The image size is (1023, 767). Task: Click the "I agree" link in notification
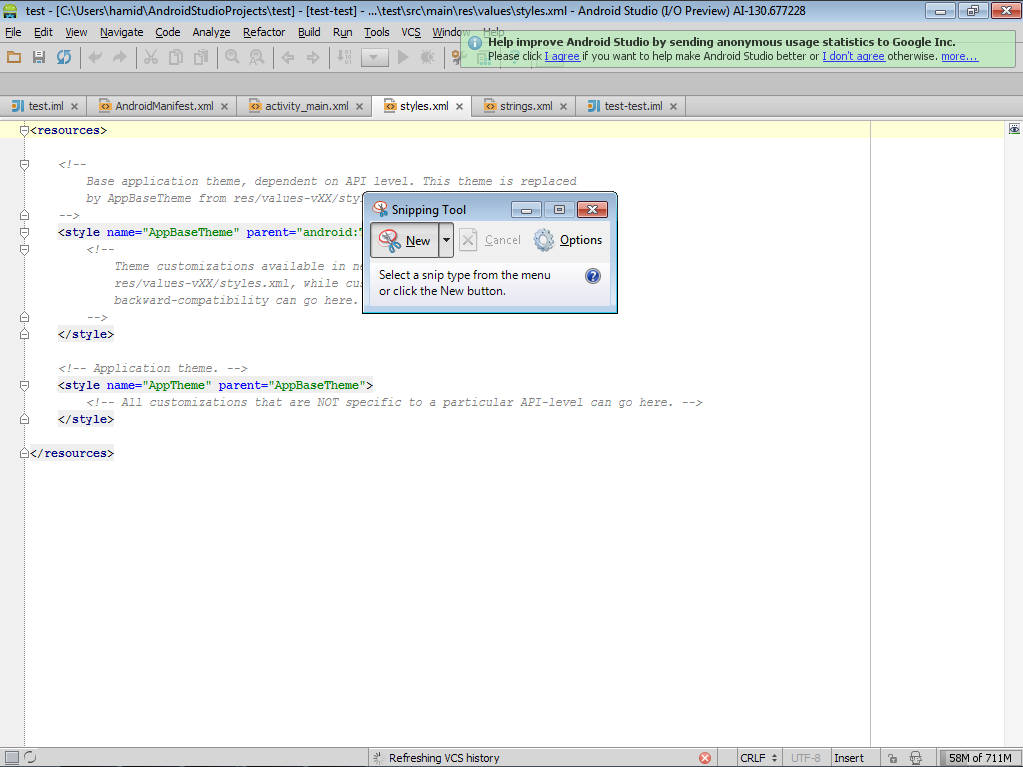pos(562,57)
